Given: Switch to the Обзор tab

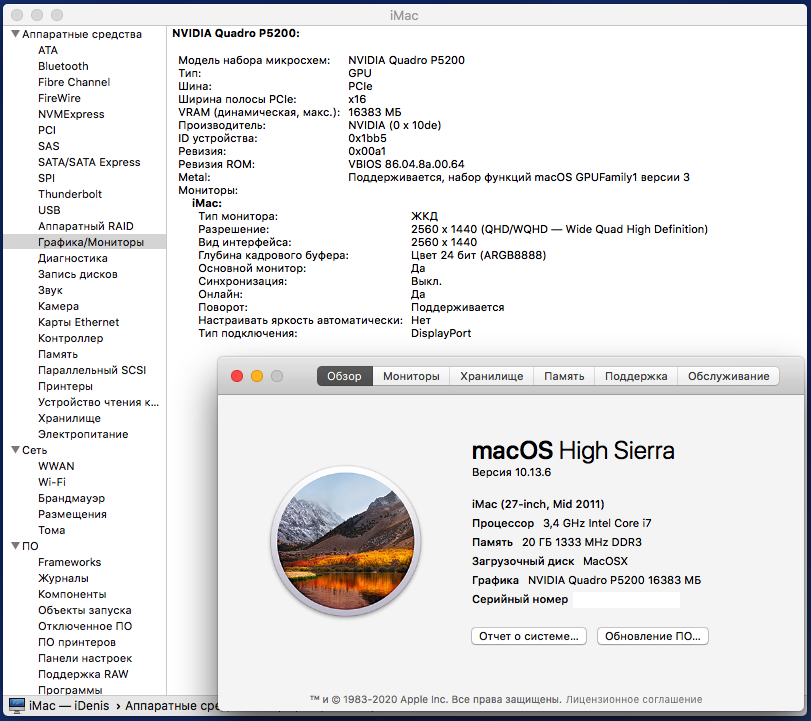Looking at the screenshot, I should pyautogui.click(x=344, y=376).
